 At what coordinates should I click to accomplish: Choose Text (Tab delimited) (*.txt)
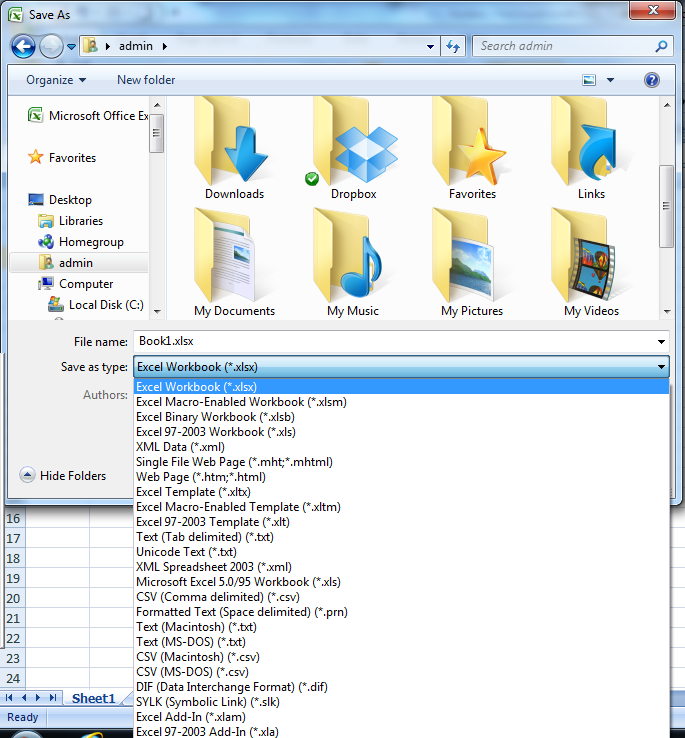point(401,537)
